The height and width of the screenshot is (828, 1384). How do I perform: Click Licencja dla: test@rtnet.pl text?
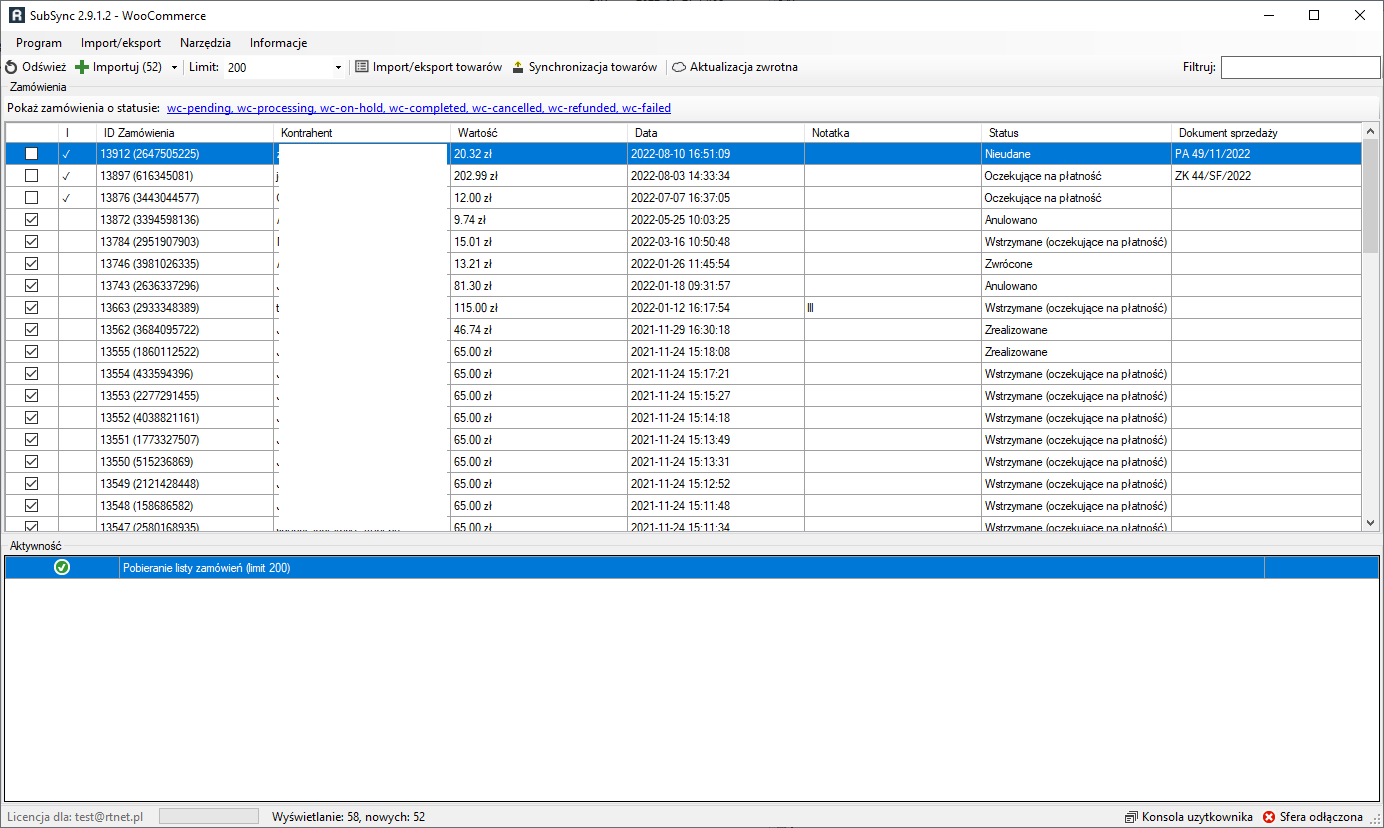point(73,817)
